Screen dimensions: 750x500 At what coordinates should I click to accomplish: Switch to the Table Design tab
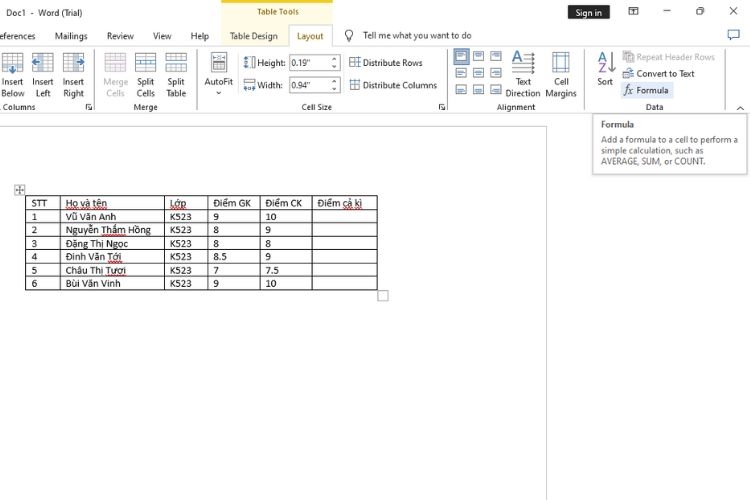[x=254, y=36]
